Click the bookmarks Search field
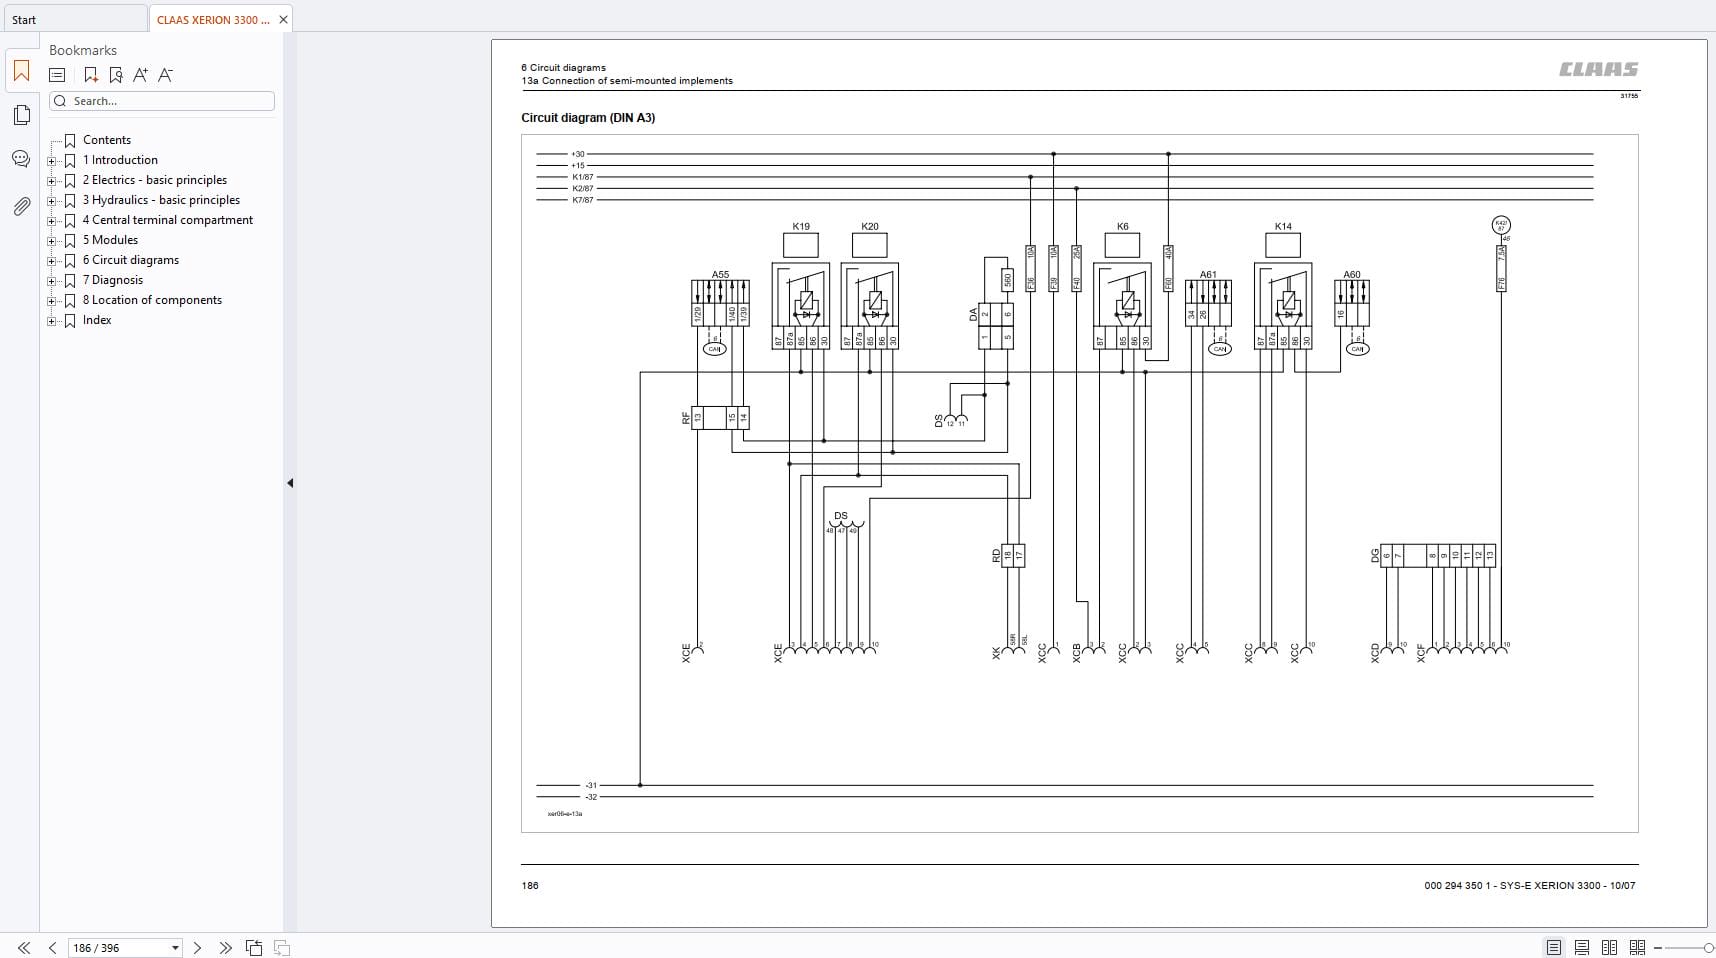The width and height of the screenshot is (1716, 958). tap(162, 101)
